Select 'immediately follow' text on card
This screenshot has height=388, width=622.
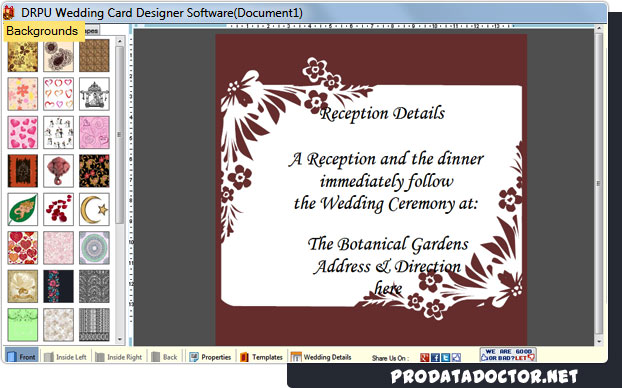point(386,181)
